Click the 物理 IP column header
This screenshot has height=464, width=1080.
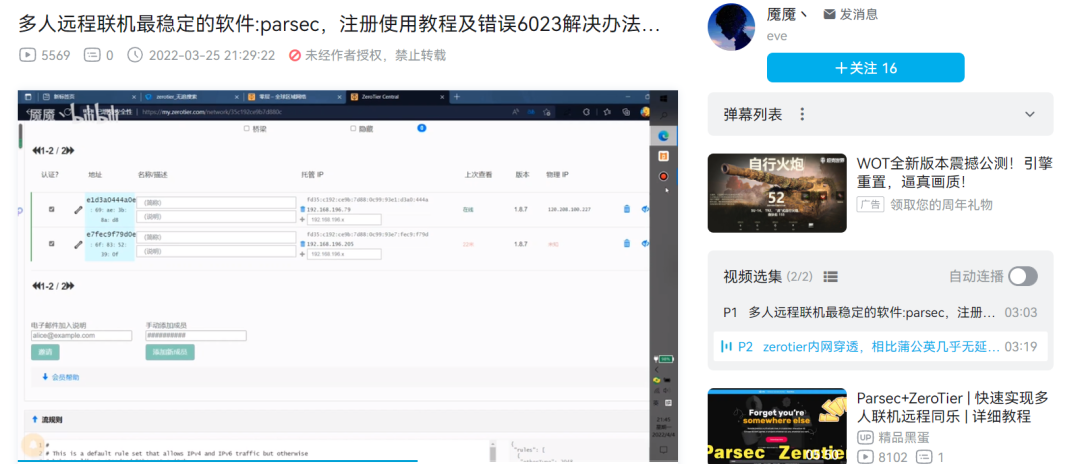coord(557,175)
